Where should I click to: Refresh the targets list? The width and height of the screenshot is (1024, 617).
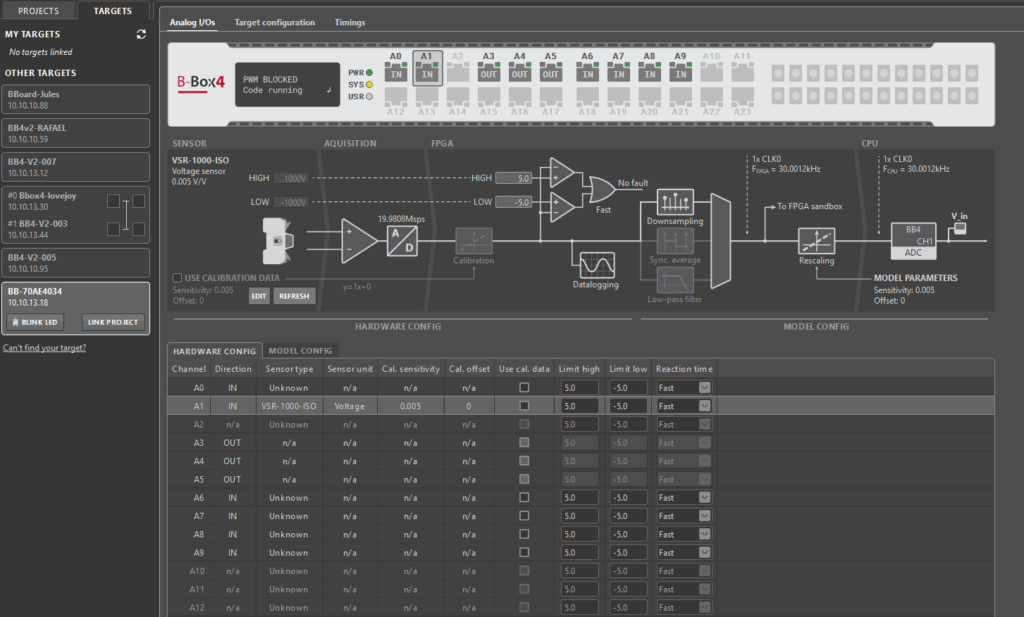(x=141, y=34)
